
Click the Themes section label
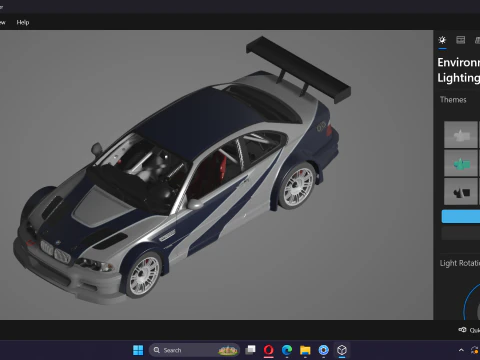click(453, 99)
